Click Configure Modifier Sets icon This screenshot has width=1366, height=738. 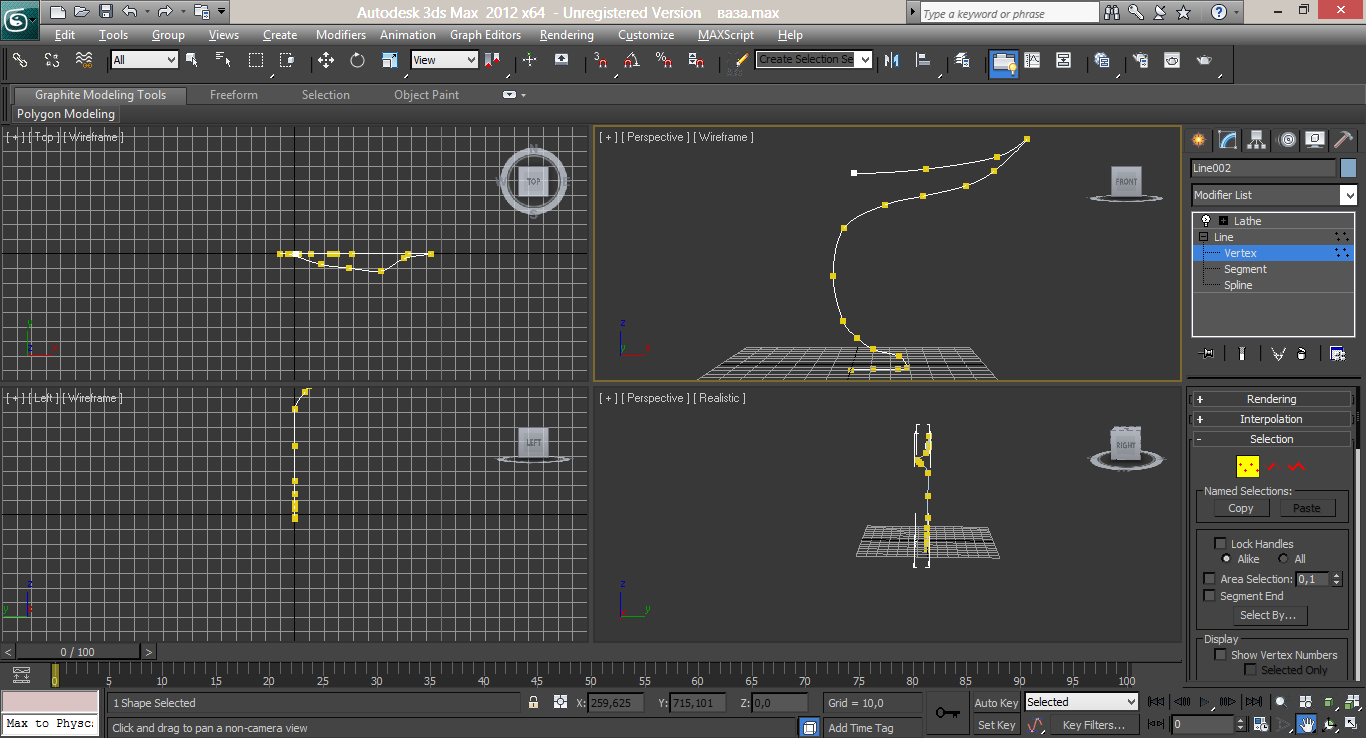(x=1337, y=353)
